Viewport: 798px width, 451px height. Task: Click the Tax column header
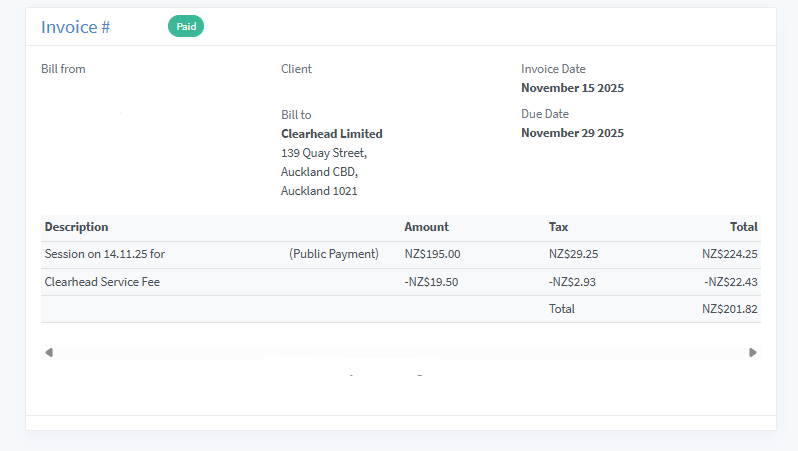pyautogui.click(x=558, y=227)
